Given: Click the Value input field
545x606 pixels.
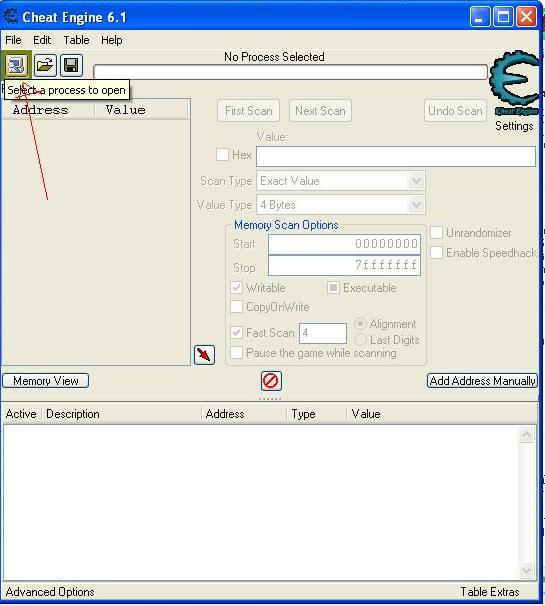Looking at the screenshot, I should point(396,156).
